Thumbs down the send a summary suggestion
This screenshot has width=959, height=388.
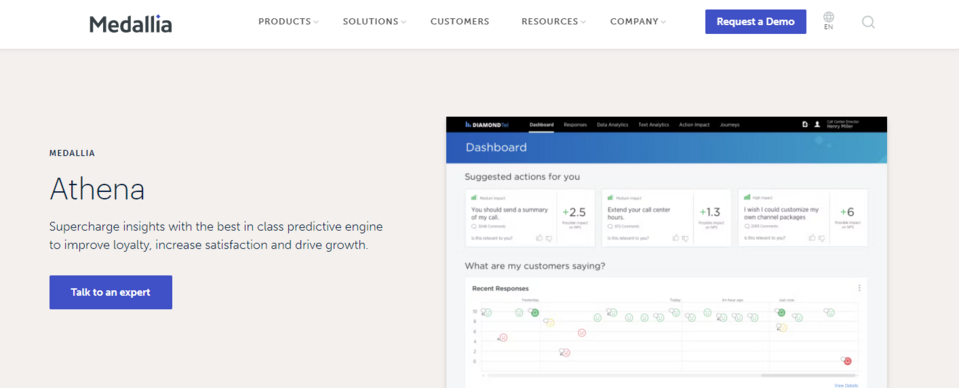[549, 239]
